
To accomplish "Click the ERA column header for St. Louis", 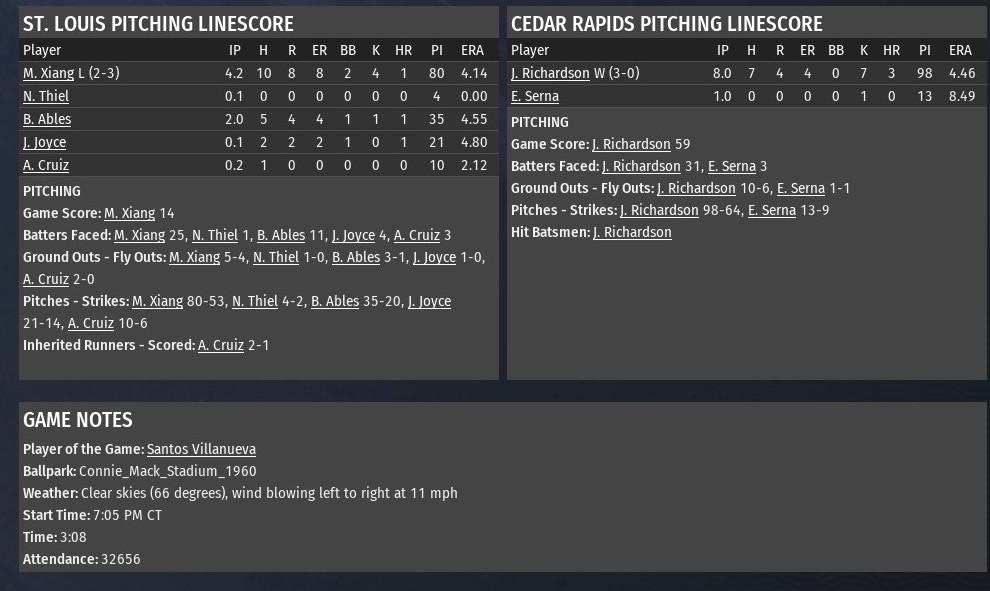I will tap(473, 49).
